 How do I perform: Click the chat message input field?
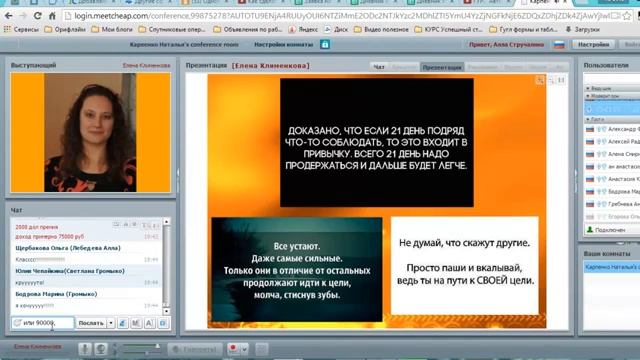43,323
